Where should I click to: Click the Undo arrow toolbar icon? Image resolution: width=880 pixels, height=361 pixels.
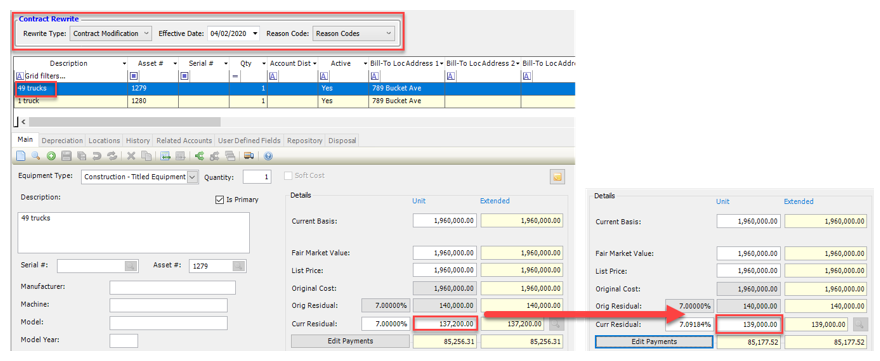click(97, 156)
